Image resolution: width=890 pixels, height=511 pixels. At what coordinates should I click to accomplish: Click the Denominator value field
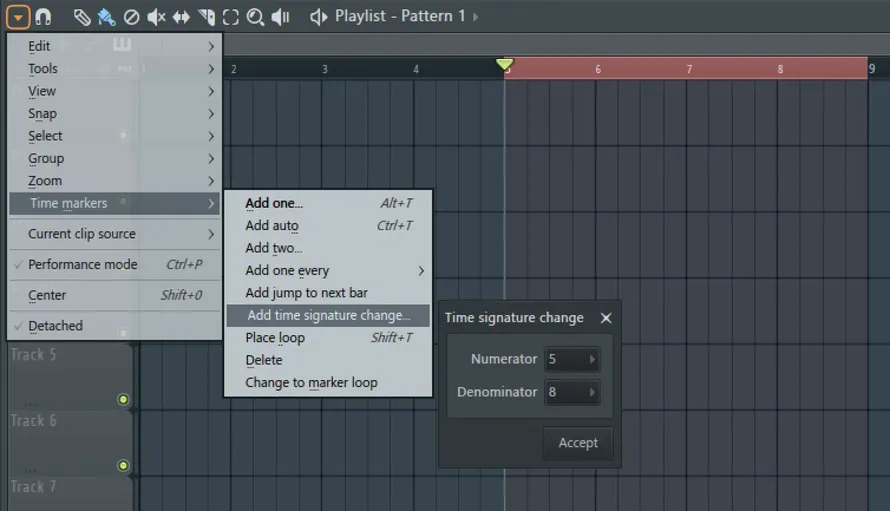(x=572, y=392)
